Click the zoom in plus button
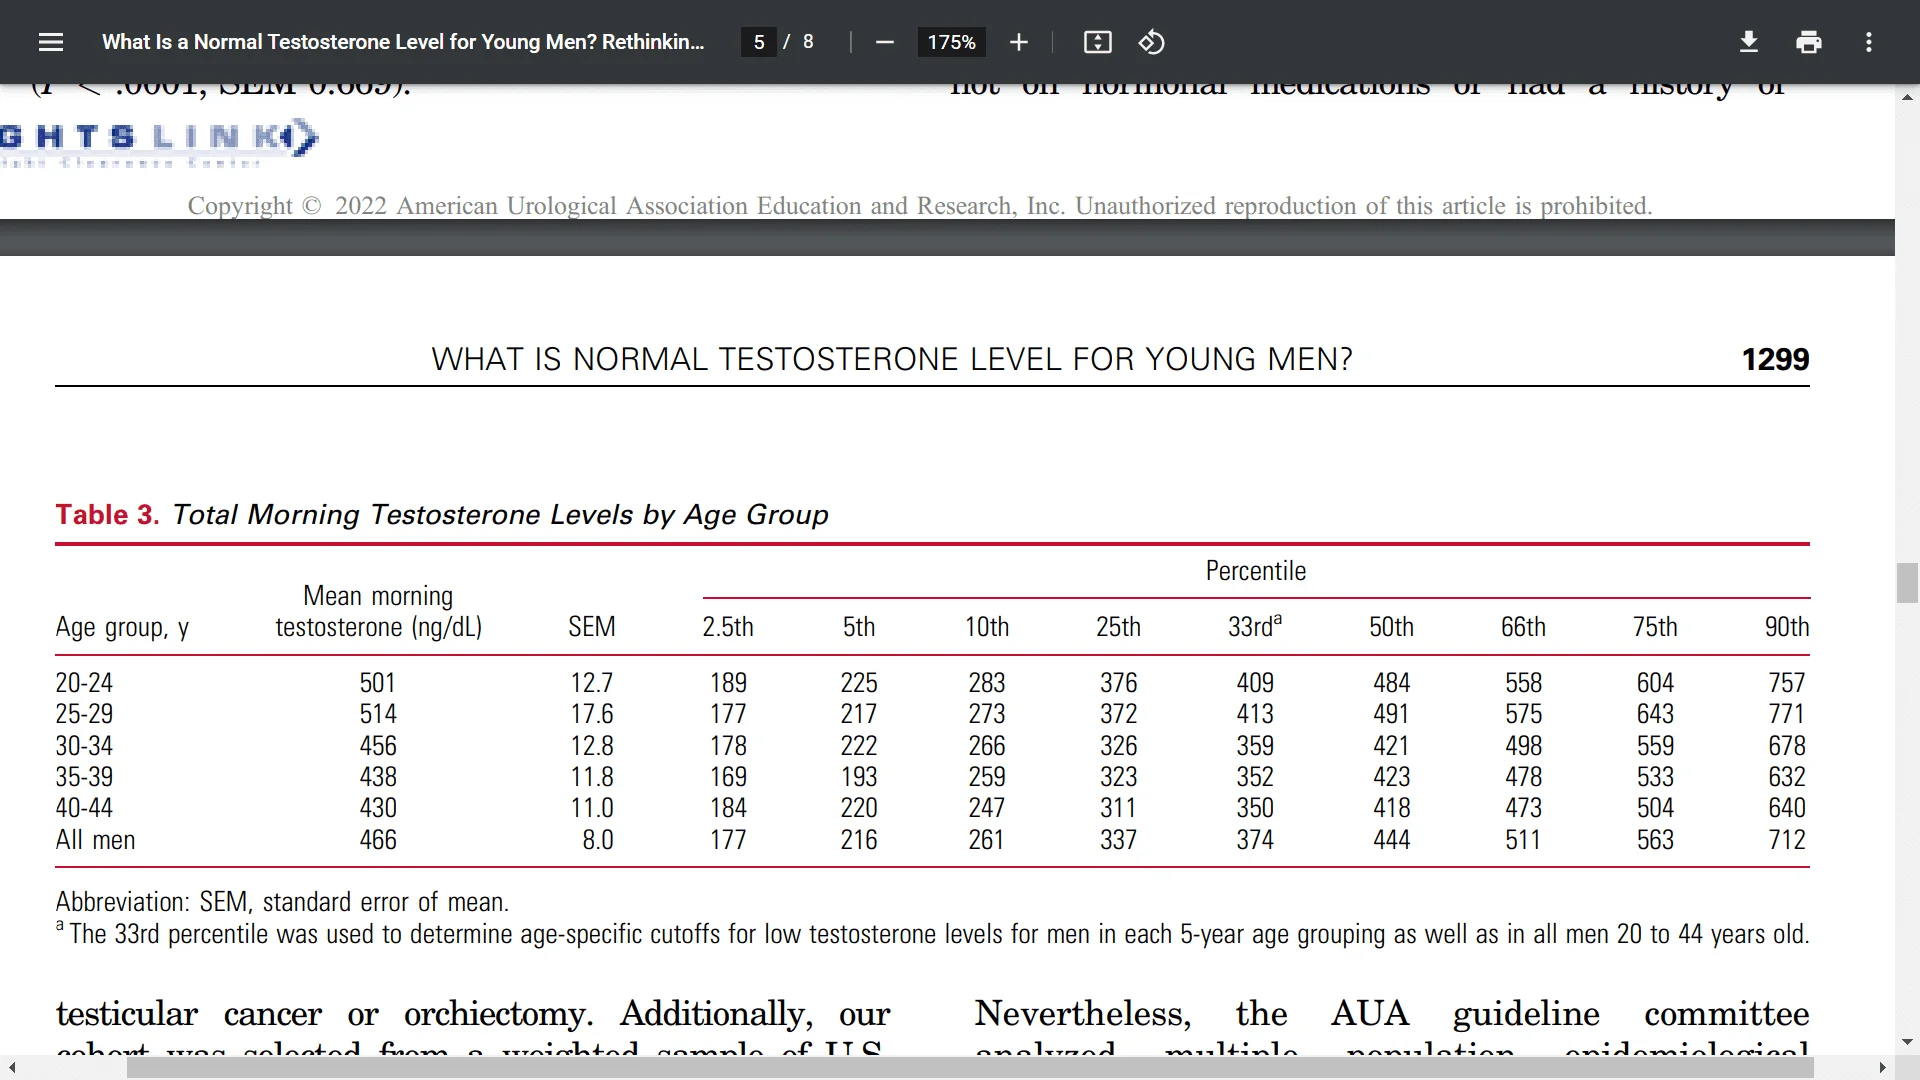Image resolution: width=1920 pixels, height=1080 pixels. pos(1018,42)
